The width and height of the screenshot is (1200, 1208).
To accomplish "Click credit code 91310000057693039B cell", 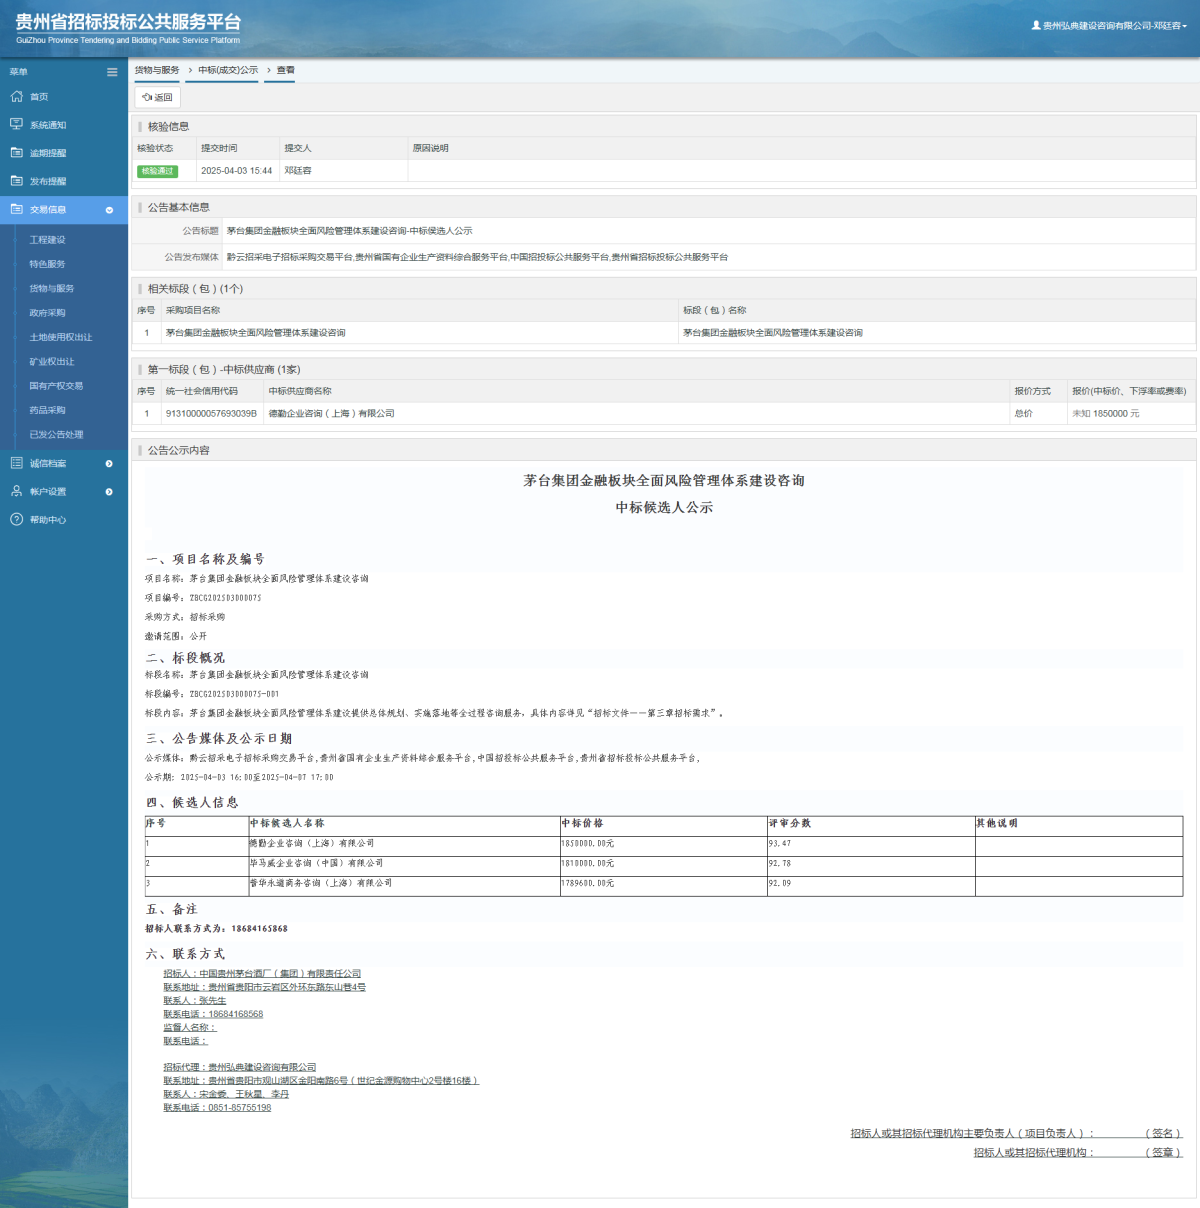I will pos(211,413).
